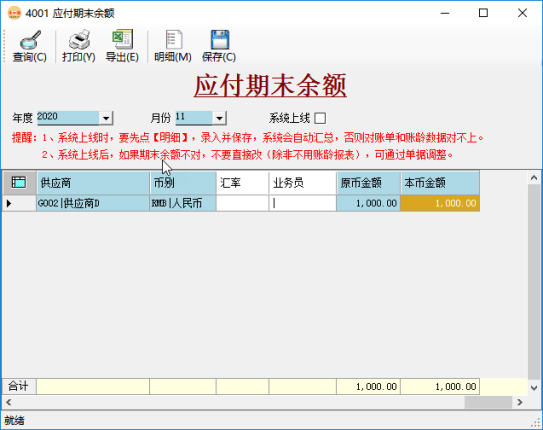
Task: Click the 保存 floppy disk icon
Action: pyautogui.click(x=220, y=39)
